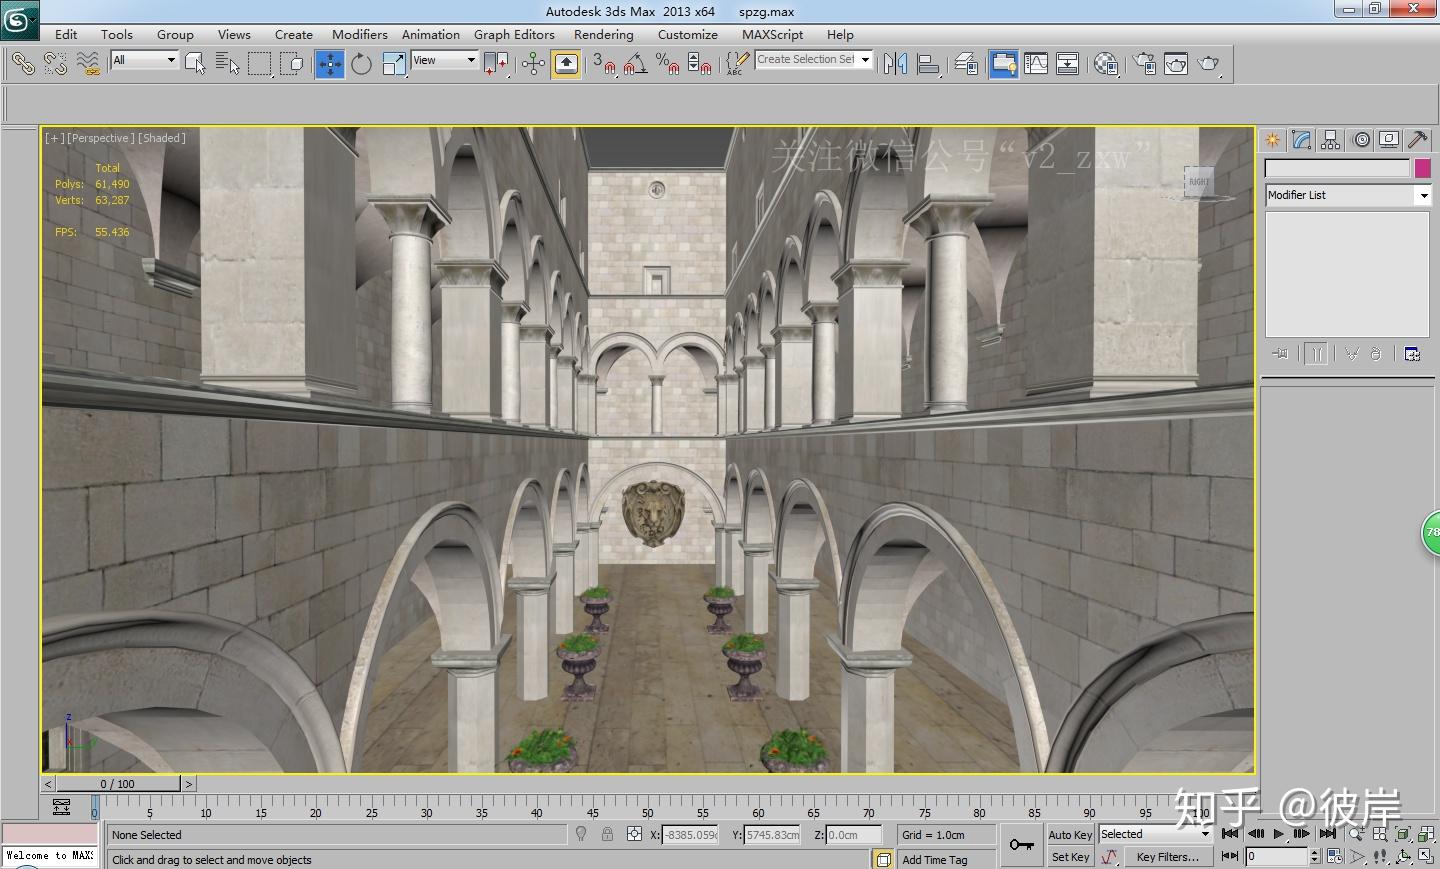This screenshot has width=1440, height=869.
Task: Select the Select and Rotate tool
Action: pos(361,64)
